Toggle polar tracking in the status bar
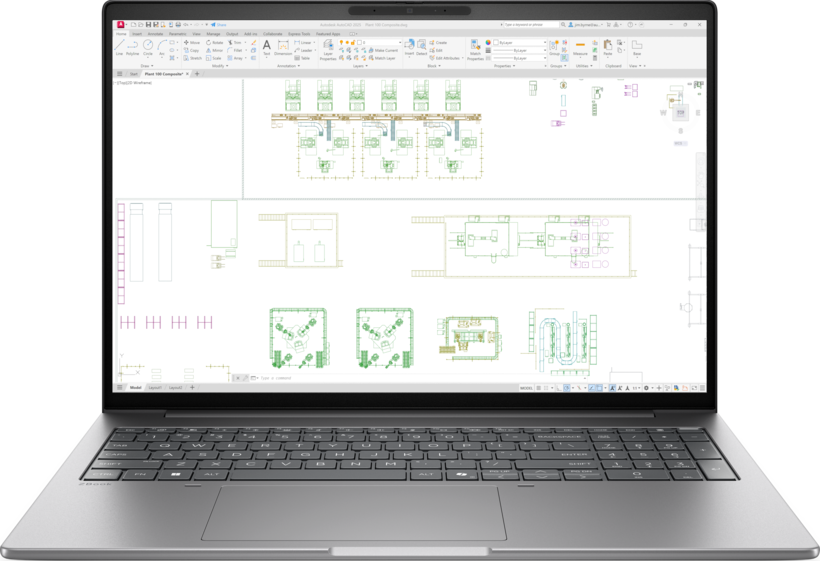The image size is (820, 561). pyautogui.click(x=567, y=388)
